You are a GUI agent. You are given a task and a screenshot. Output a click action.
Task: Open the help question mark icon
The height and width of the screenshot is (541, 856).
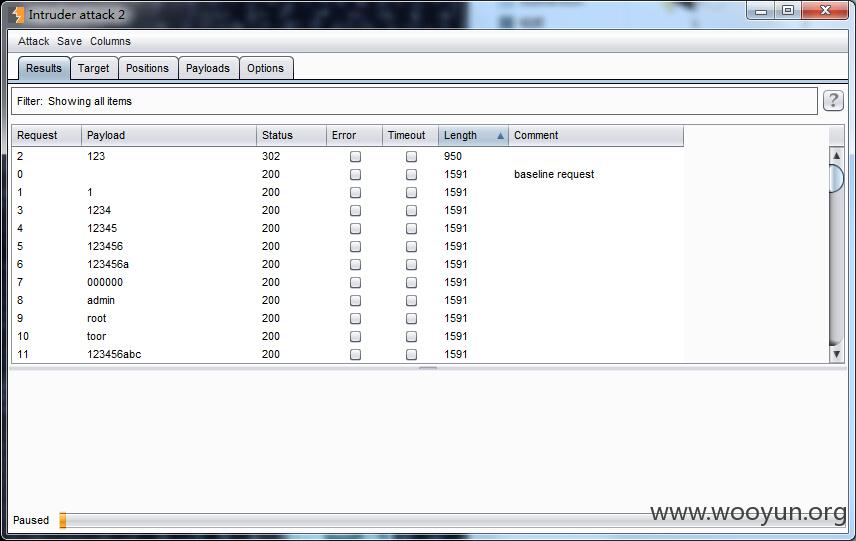coord(833,100)
